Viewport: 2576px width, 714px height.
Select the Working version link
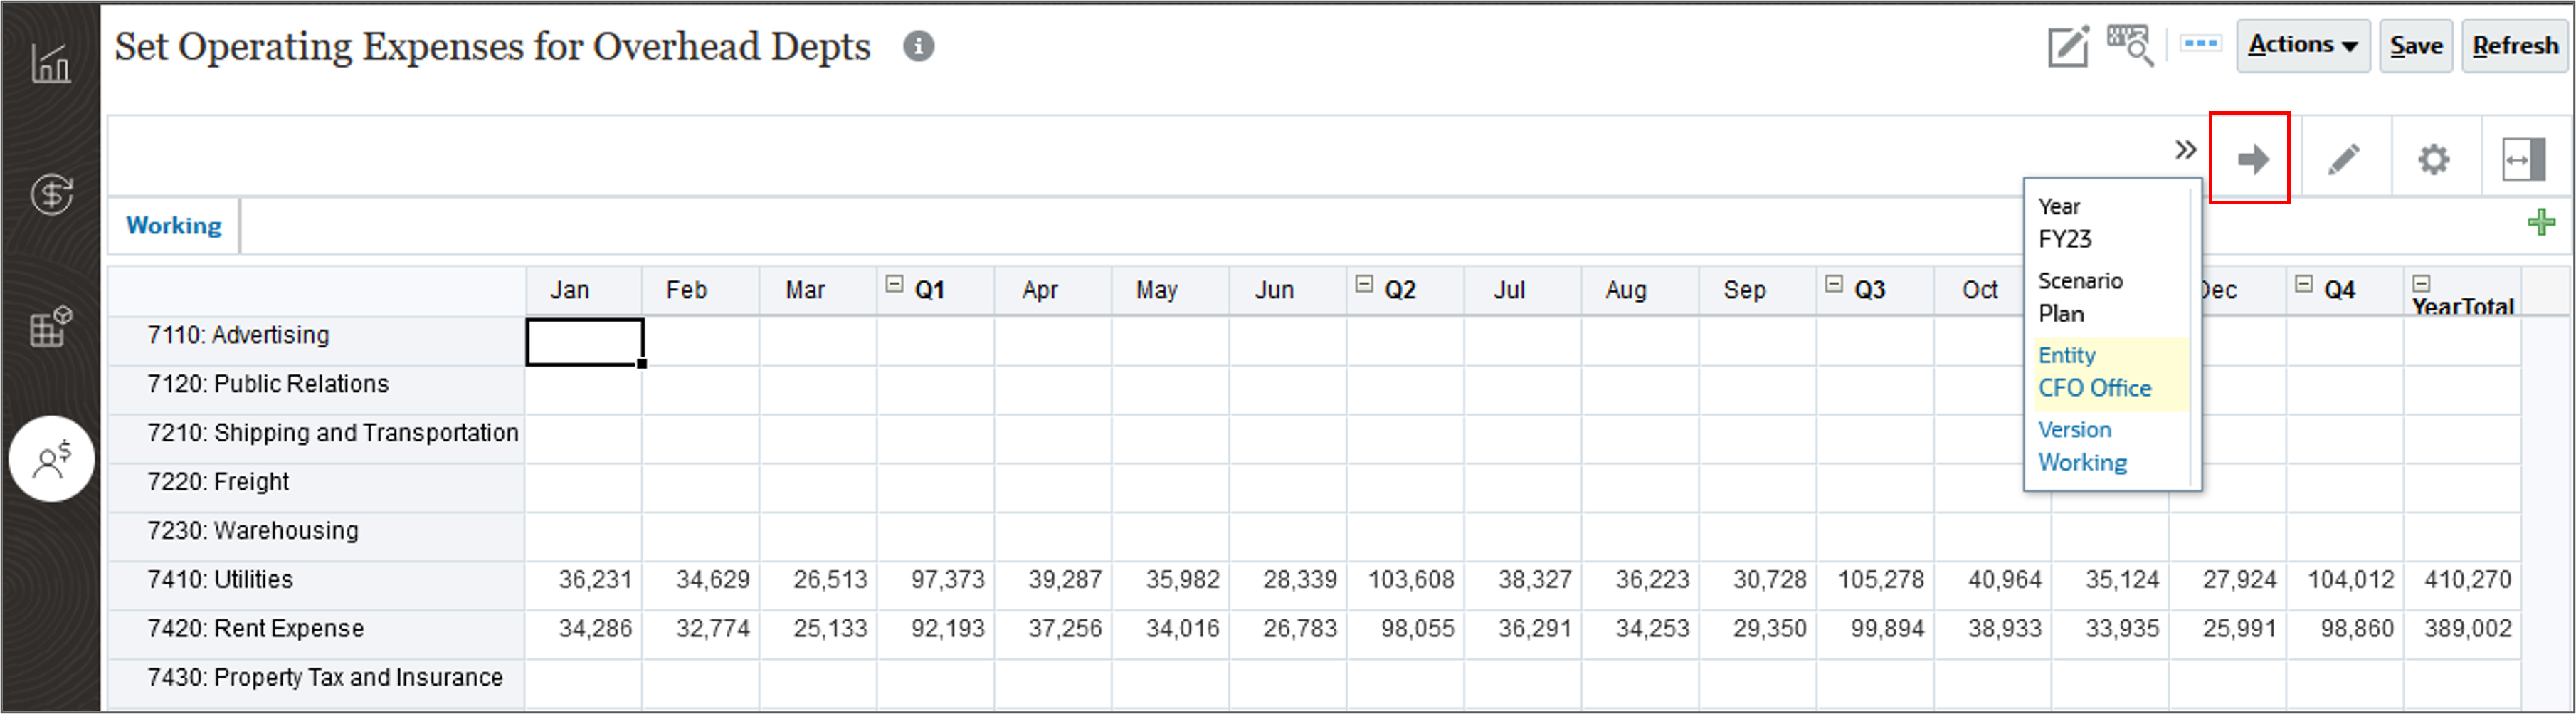click(x=2082, y=462)
